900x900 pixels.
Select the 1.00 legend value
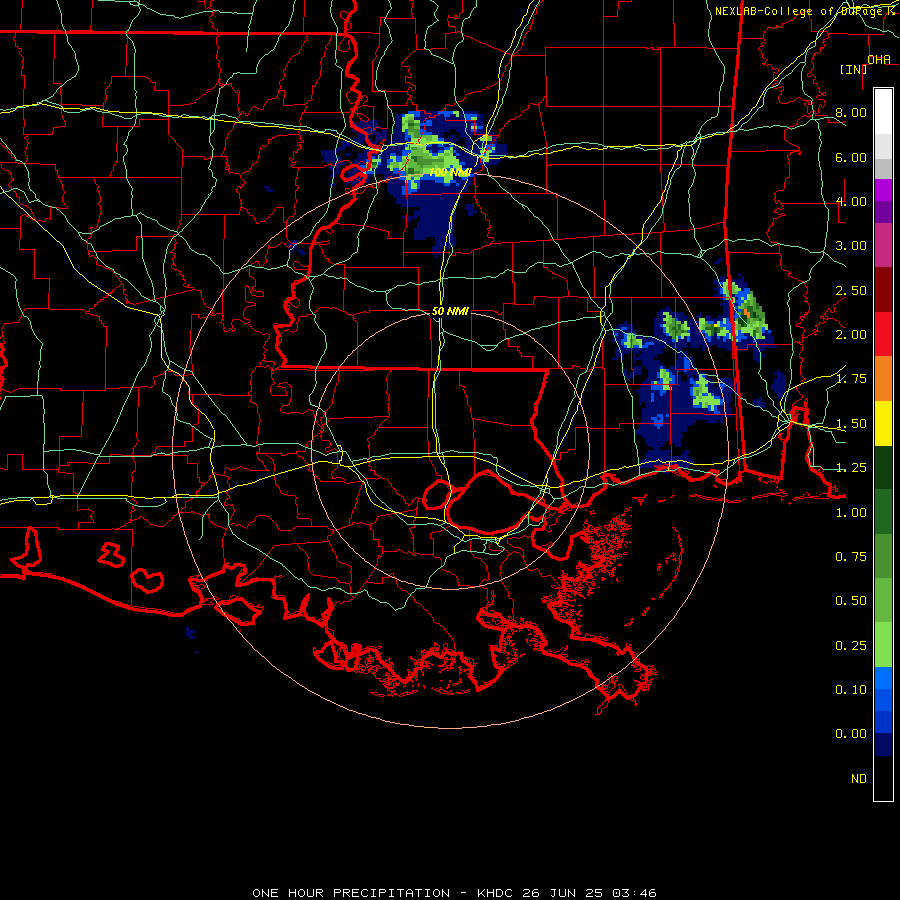pyautogui.click(x=851, y=513)
